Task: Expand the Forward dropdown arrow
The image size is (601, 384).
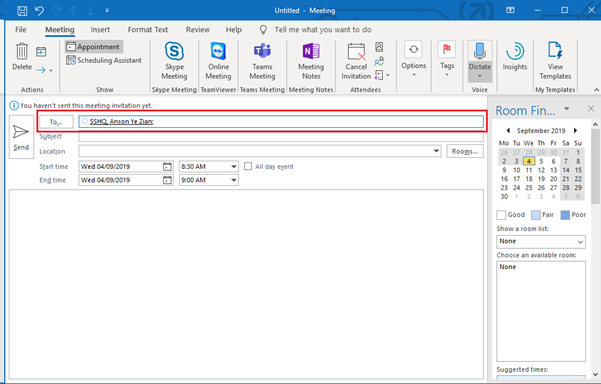Action: (51, 70)
